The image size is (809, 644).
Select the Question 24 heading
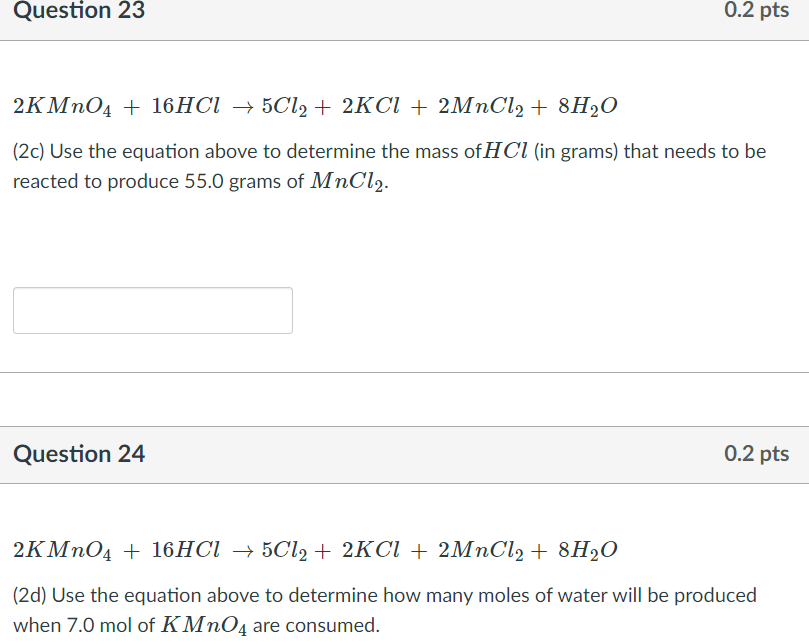(x=79, y=454)
